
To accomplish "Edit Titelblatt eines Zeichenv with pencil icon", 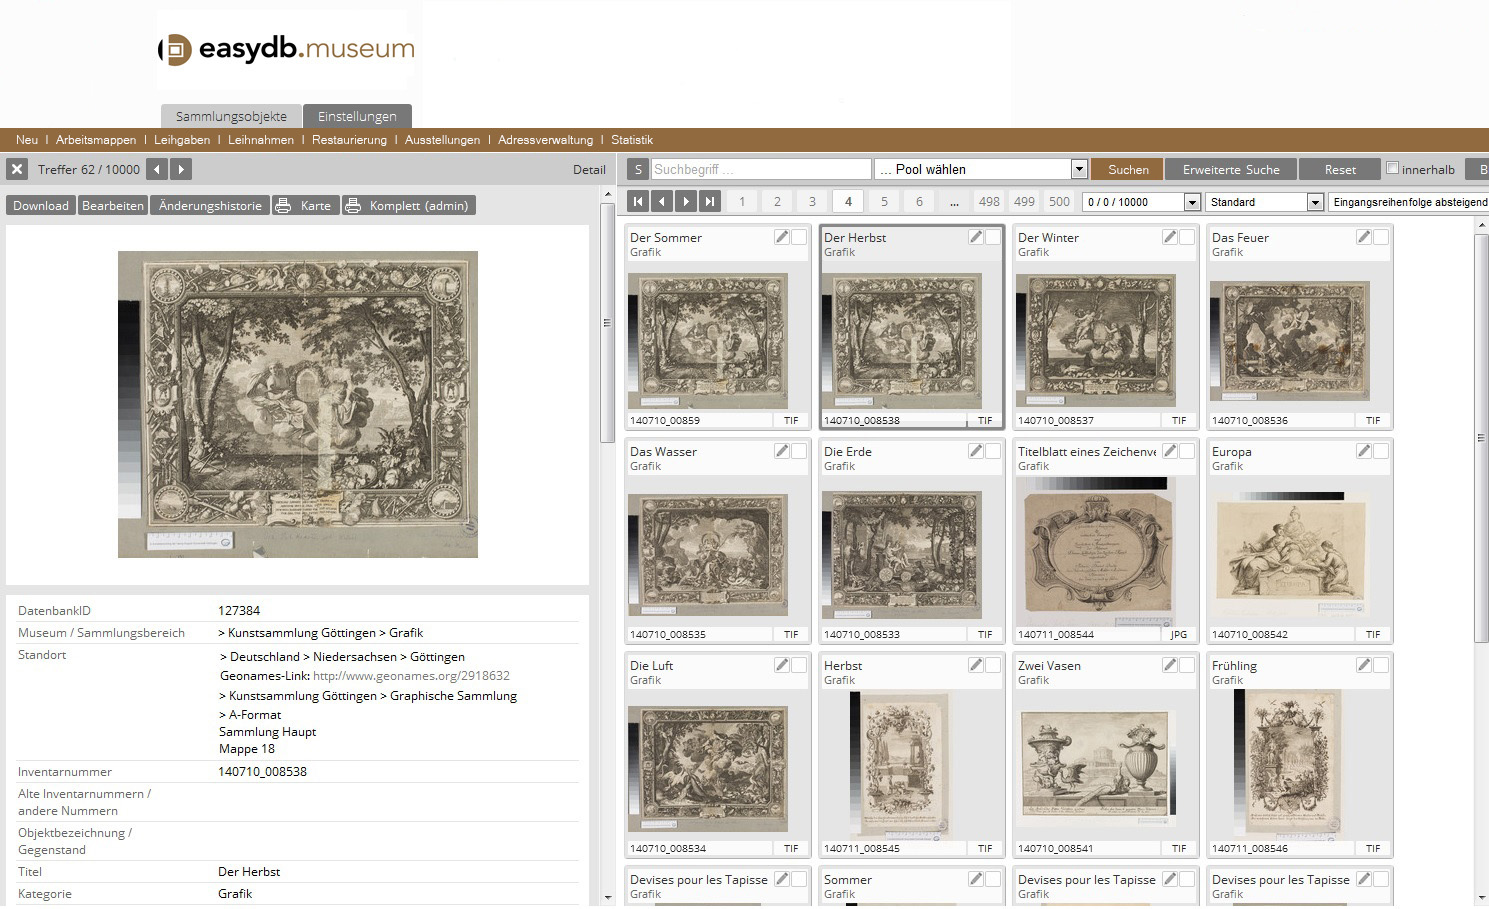I will (1170, 451).
